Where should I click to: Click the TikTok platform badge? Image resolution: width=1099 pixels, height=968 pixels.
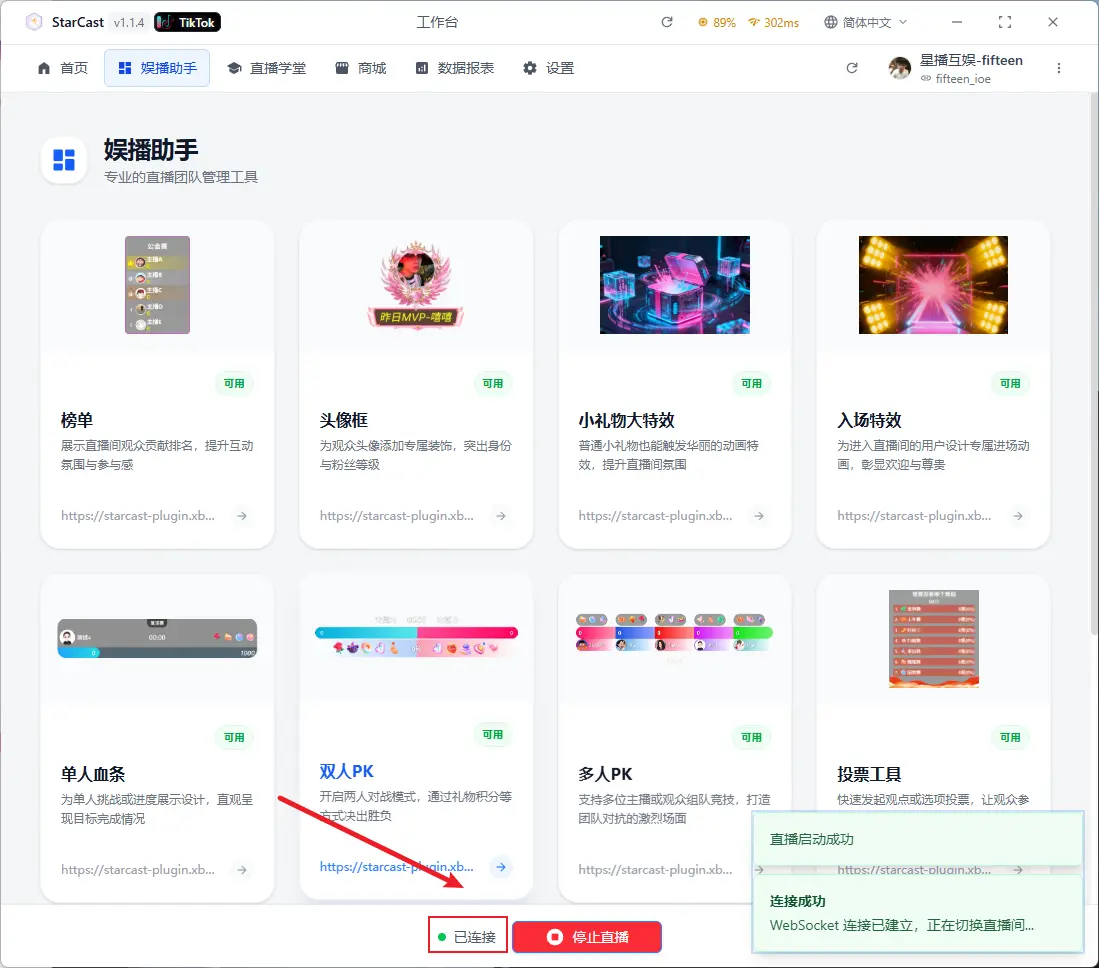click(188, 22)
